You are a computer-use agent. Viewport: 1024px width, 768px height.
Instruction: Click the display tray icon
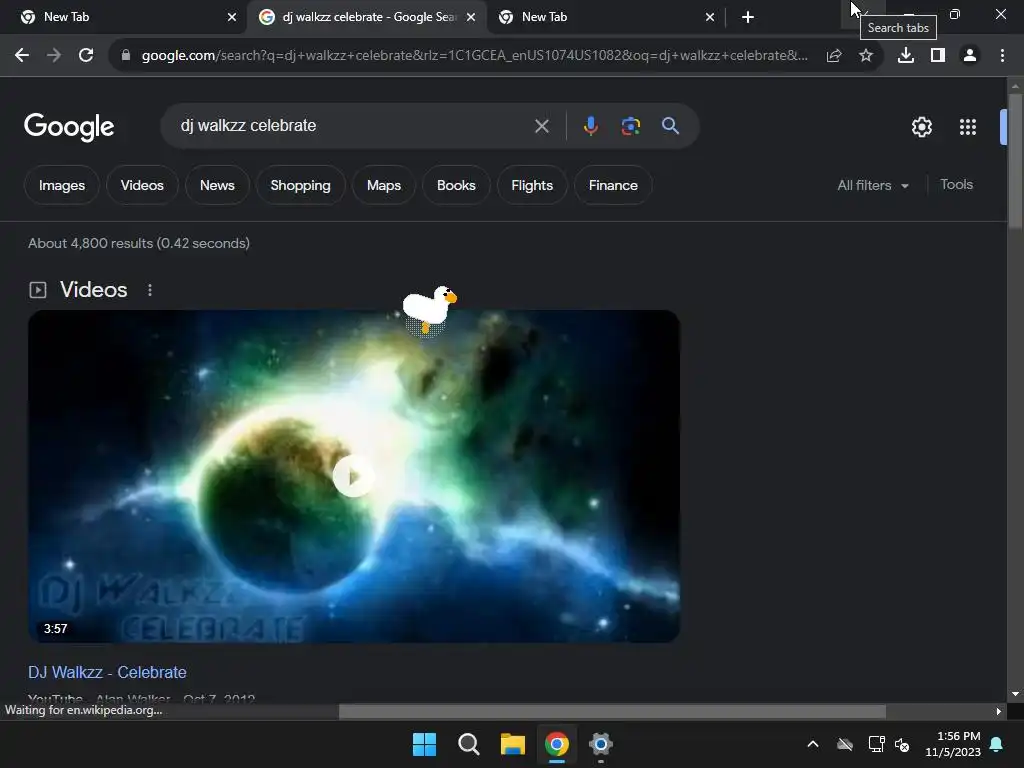click(x=876, y=744)
